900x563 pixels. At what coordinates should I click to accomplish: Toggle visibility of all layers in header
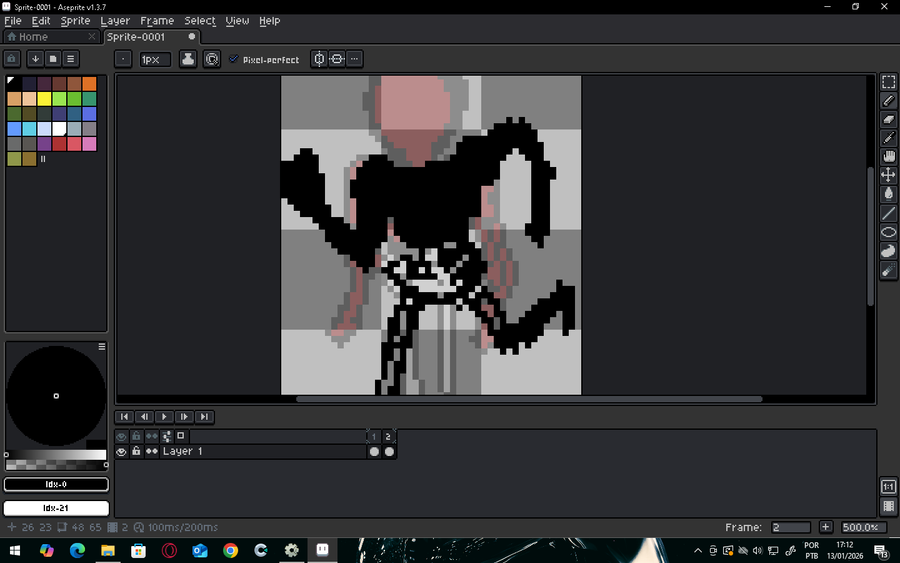point(121,436)
